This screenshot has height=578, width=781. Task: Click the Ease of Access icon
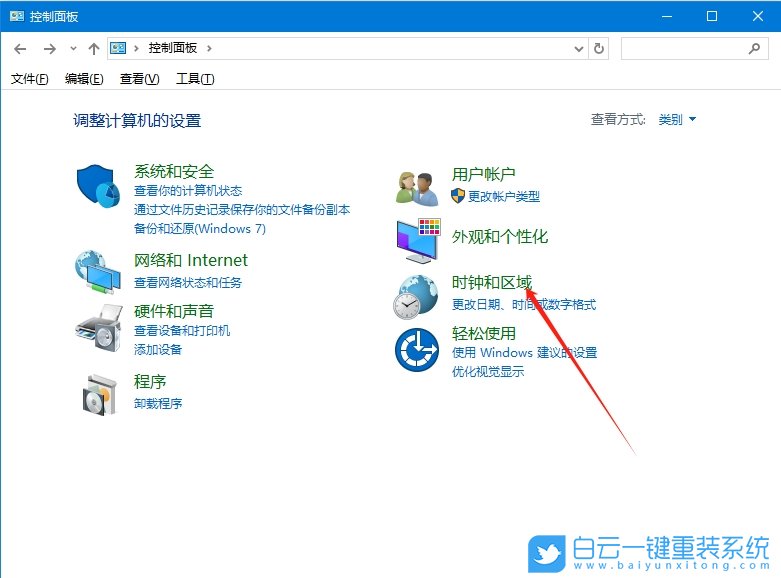point(417,350)
